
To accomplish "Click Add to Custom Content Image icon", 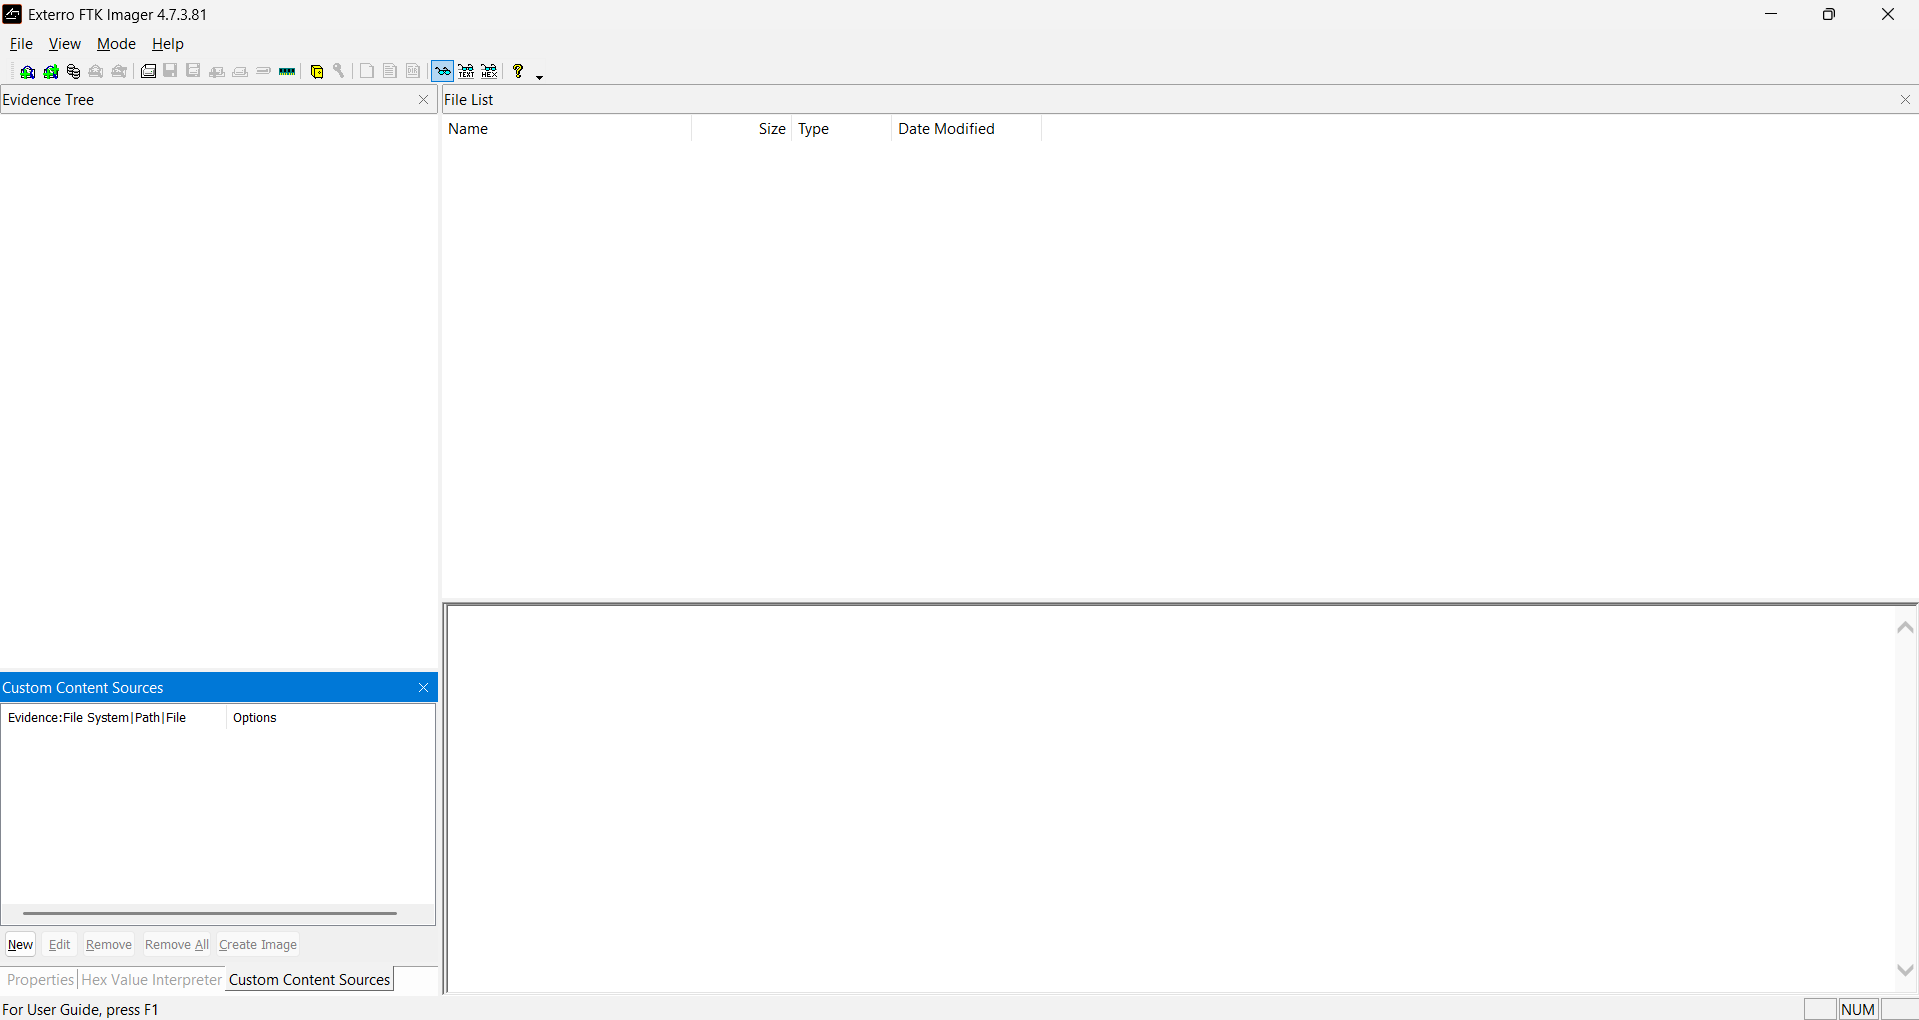I will click(x=217, y=71).
